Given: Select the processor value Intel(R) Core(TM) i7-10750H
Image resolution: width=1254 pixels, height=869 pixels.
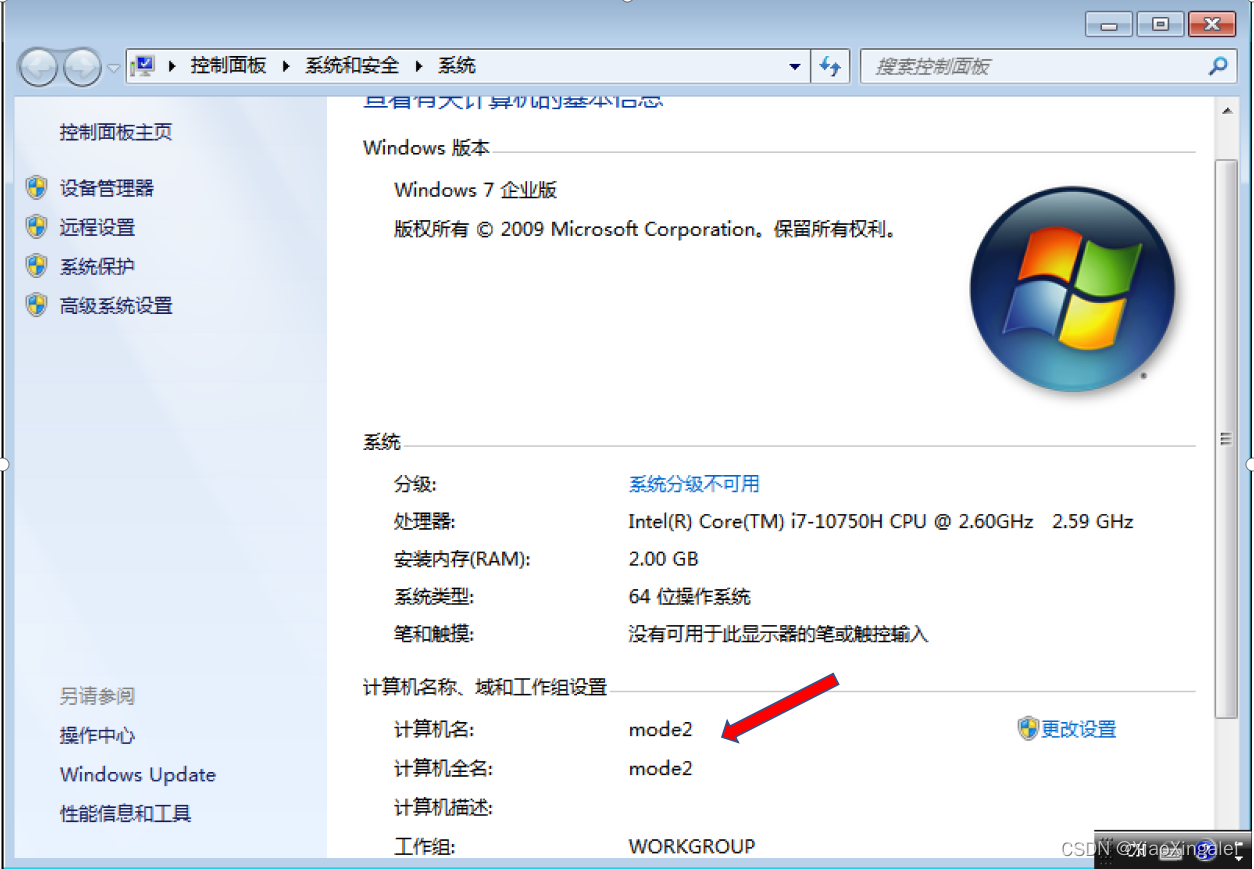Looking at the screenshot, I should pyautogui.click(x=881, y=522).
